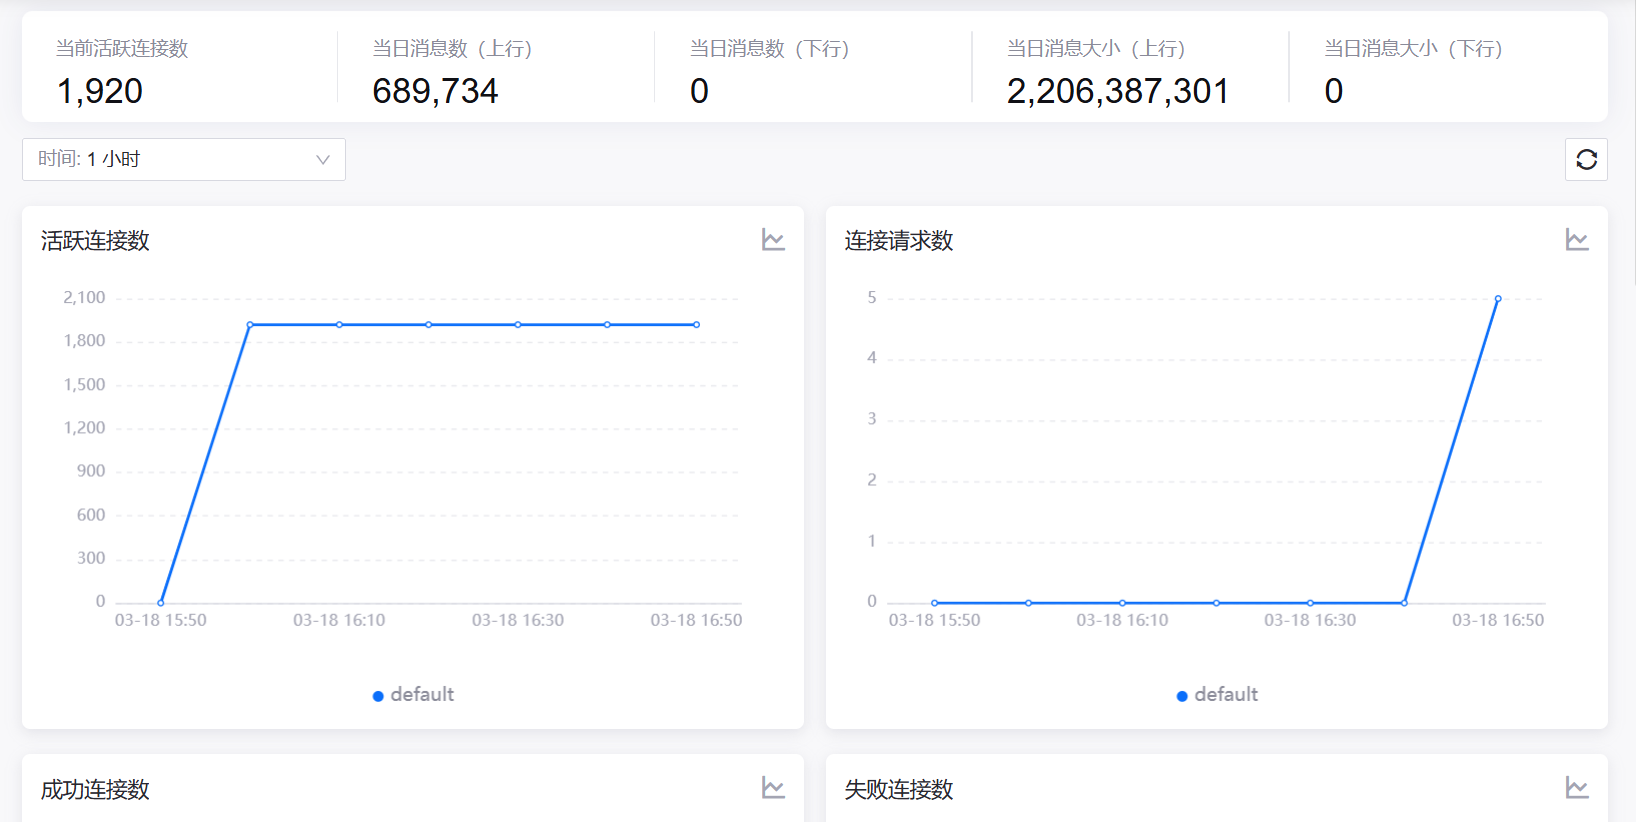Viewport: 1636px width, 822px height.
Task: Click the 失败连接数 panel title
Action: coord(899,790)
